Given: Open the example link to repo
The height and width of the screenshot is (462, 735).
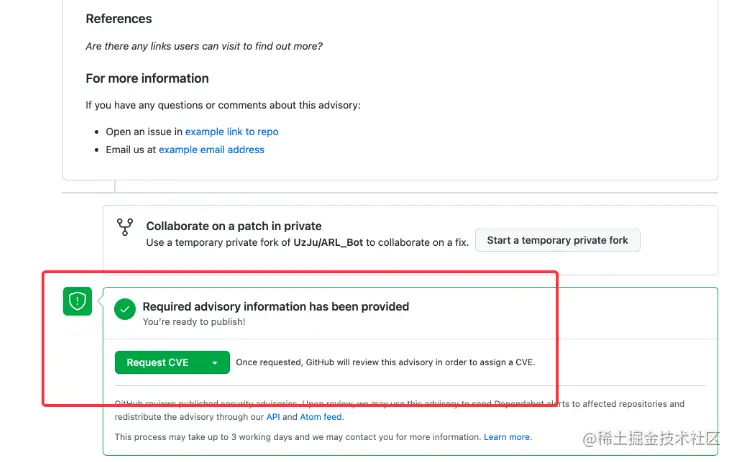Looking at the screenshot, I should (x=231, y=132).
